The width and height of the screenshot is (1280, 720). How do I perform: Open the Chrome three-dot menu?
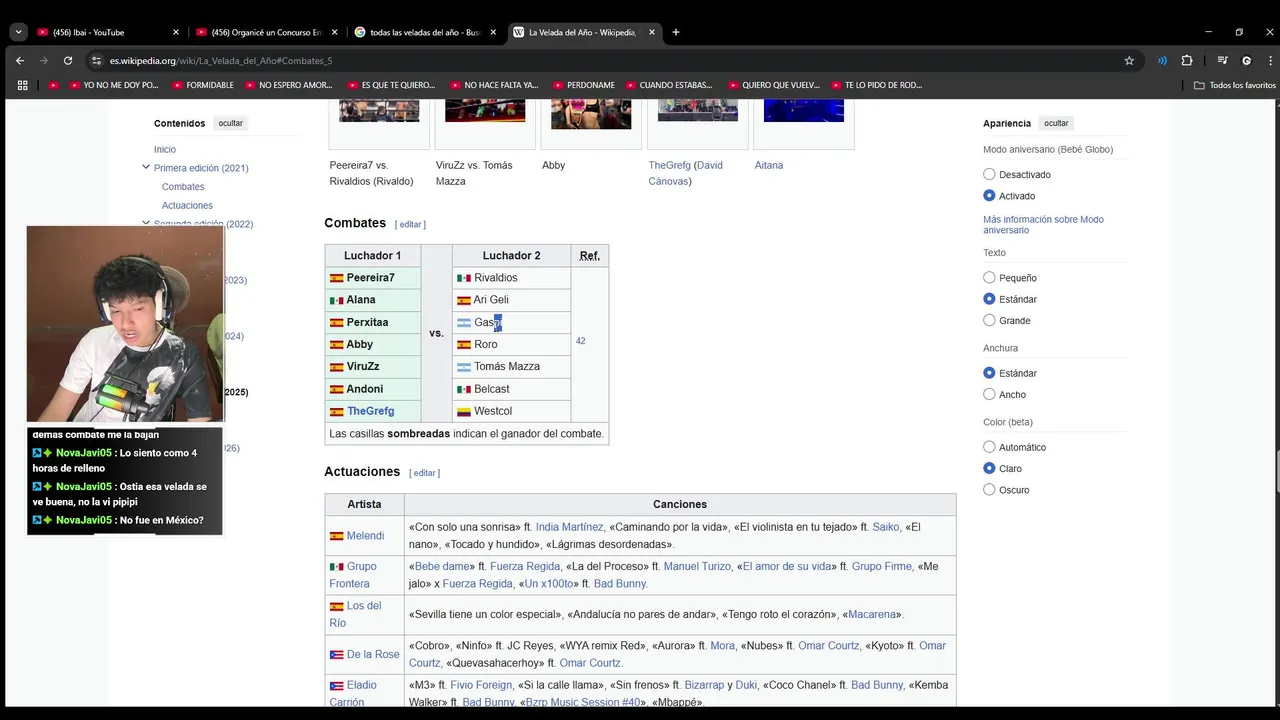pos(1270,60)
